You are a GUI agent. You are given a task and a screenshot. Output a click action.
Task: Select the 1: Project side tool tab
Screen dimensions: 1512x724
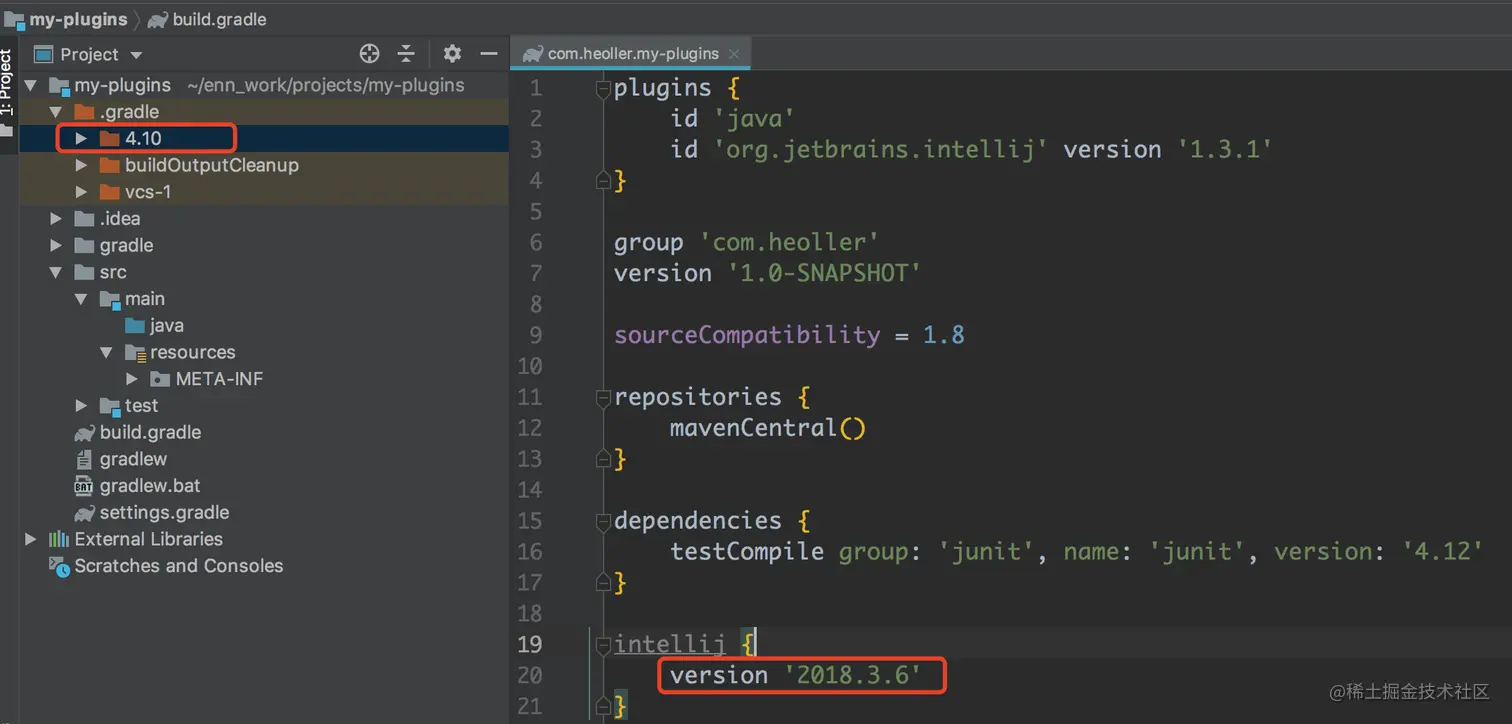(7, 82)
